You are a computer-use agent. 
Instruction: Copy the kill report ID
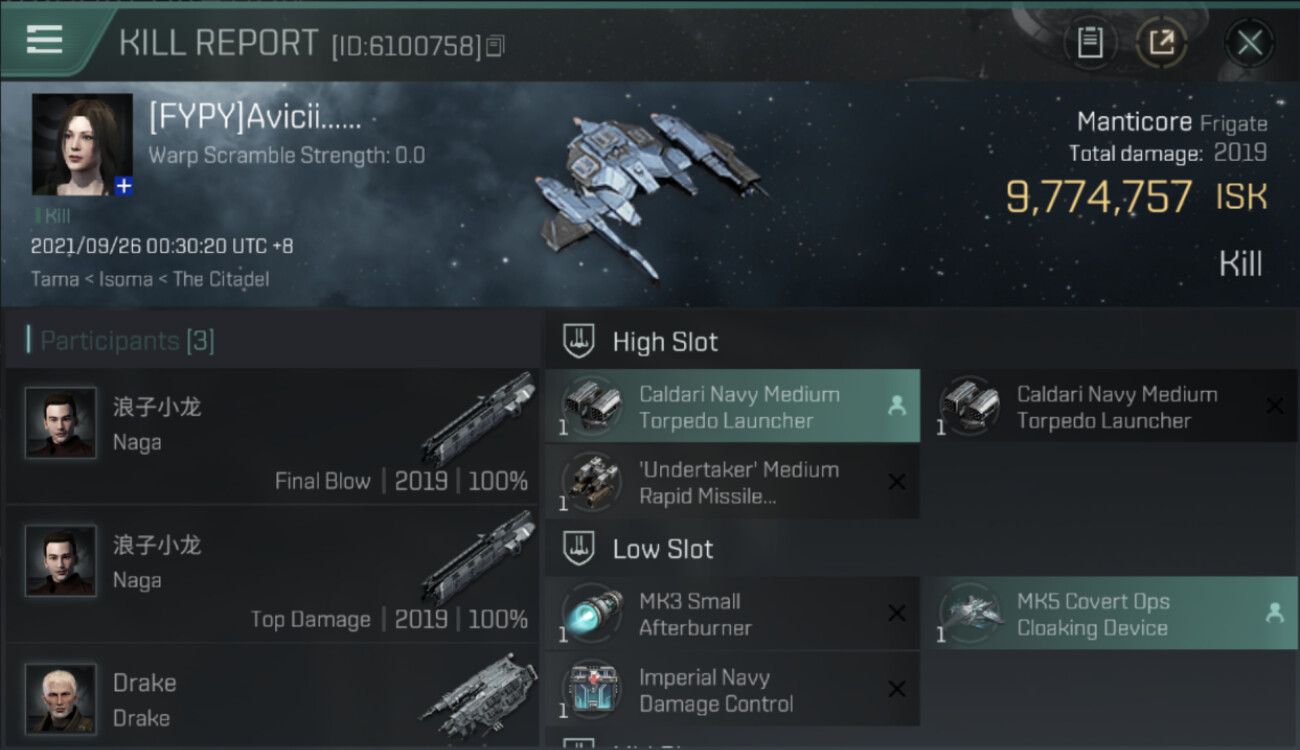(x=496, y=45)
